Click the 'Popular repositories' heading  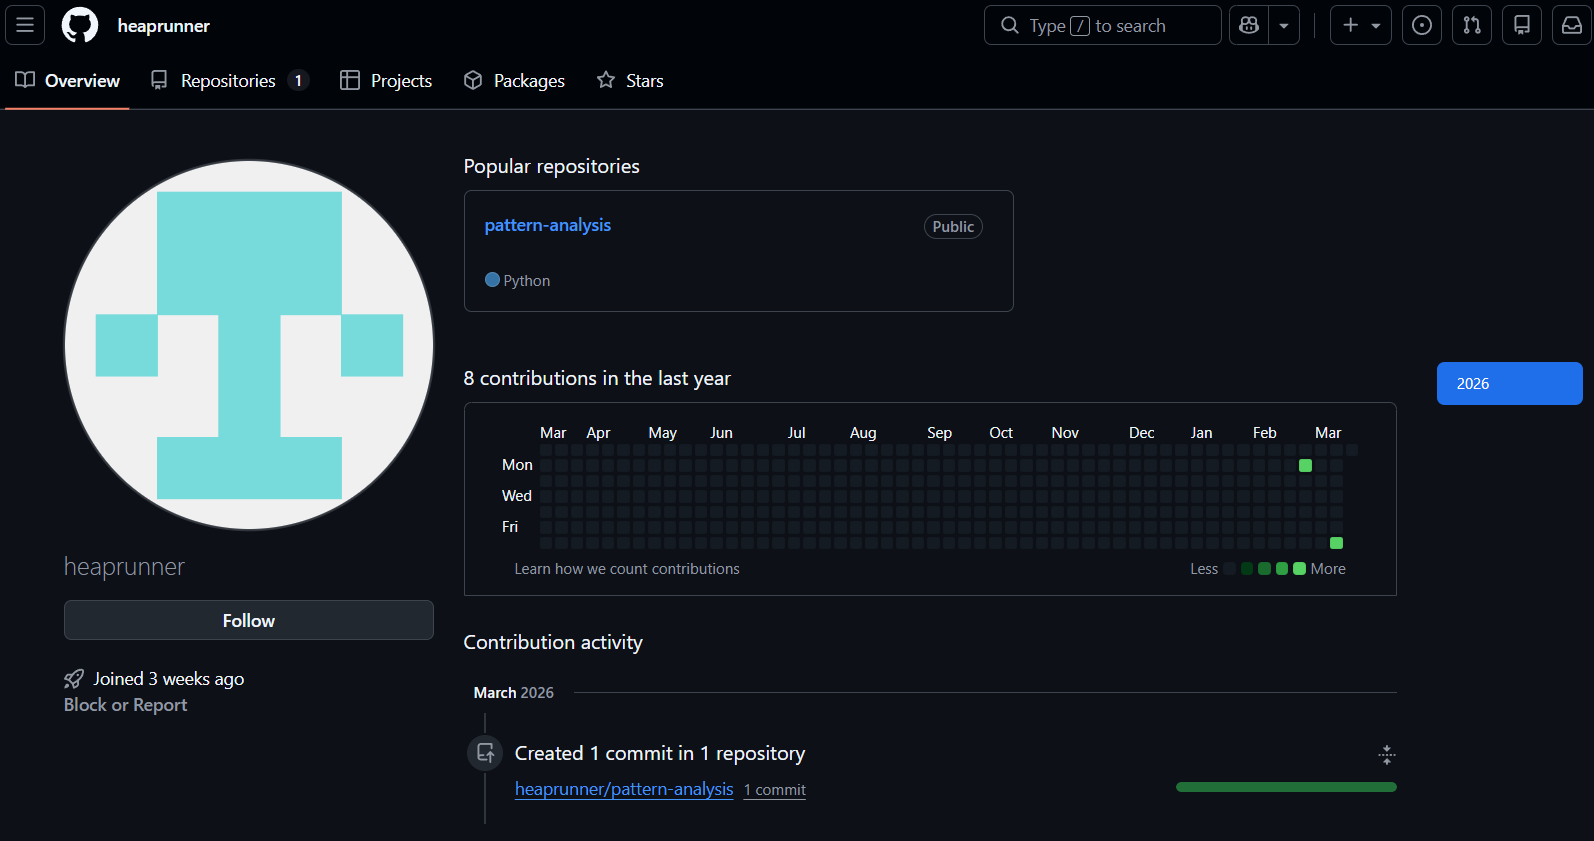(551, 166)
